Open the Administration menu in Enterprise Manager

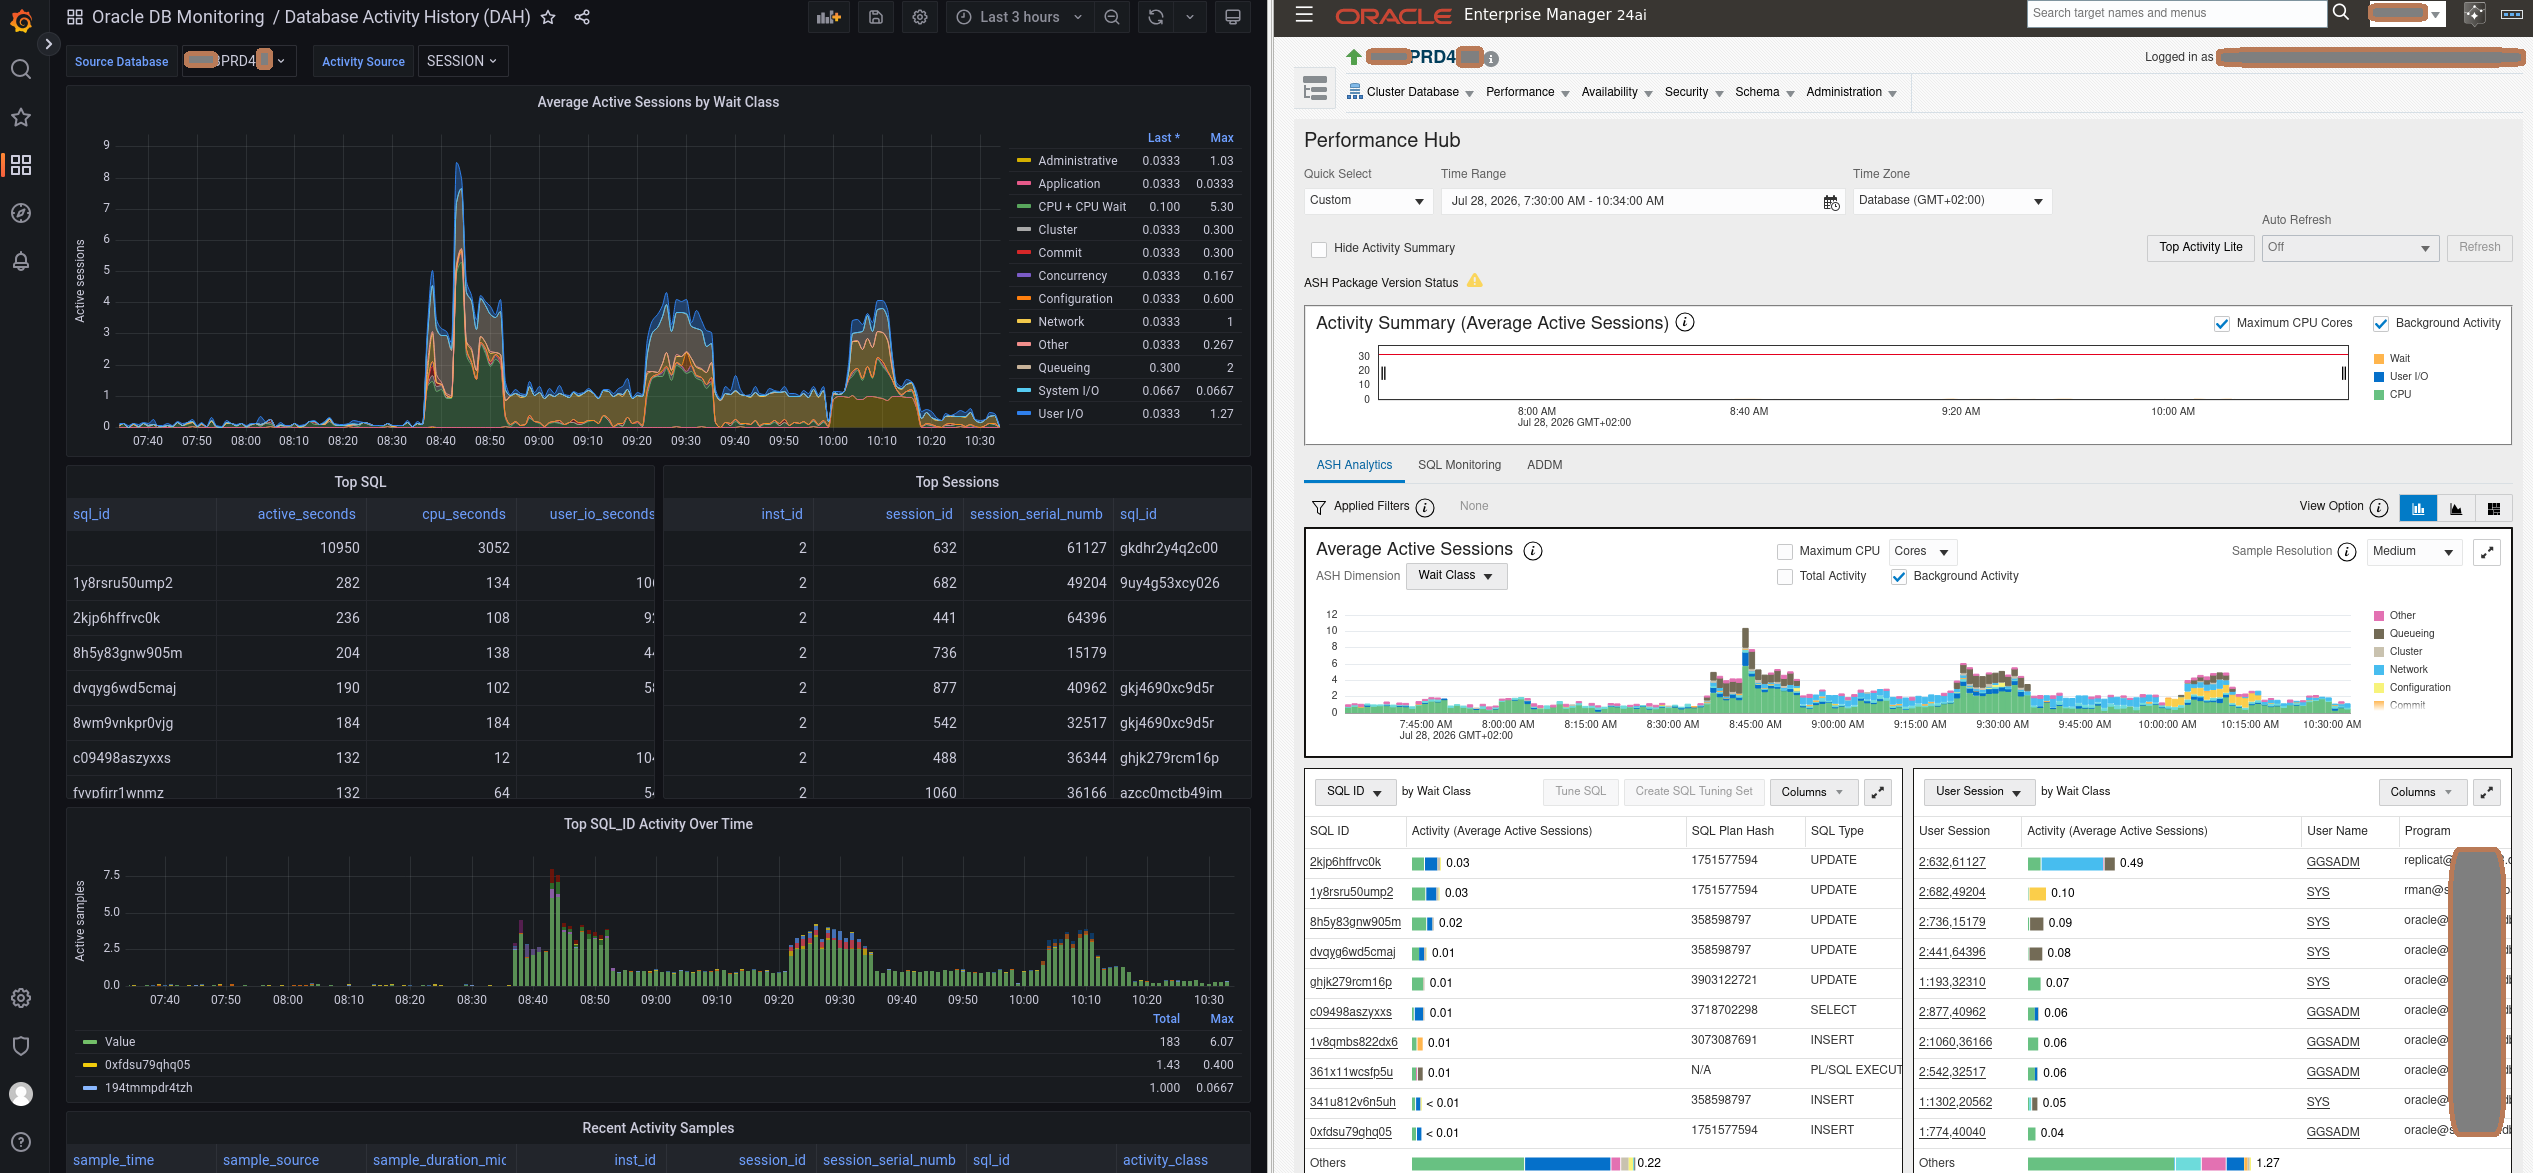pyautogui.click(x=1851, y=92)
